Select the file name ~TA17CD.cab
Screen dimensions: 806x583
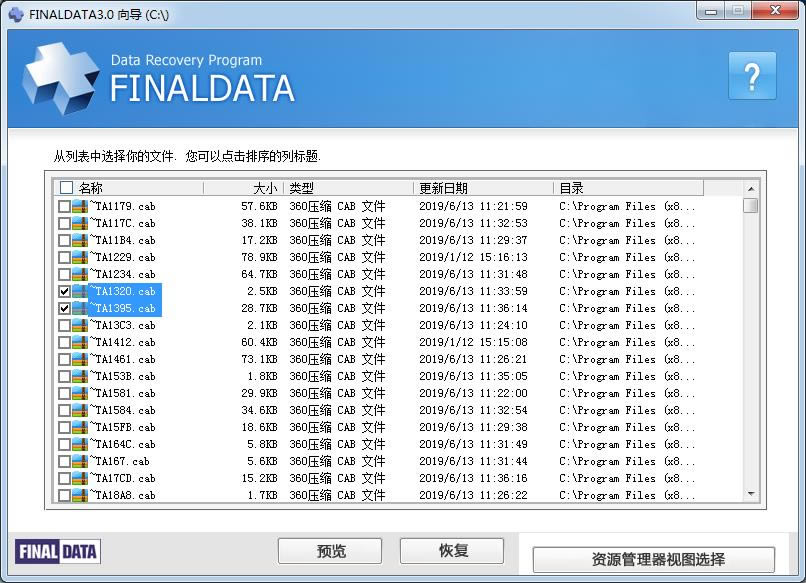[123, 478]
